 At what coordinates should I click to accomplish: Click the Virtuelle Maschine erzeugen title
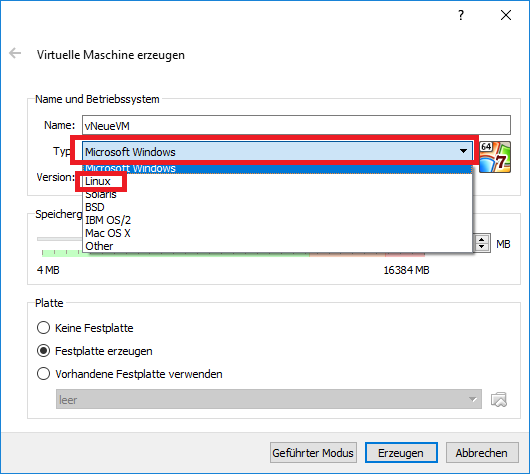click(x=111, y=55)
